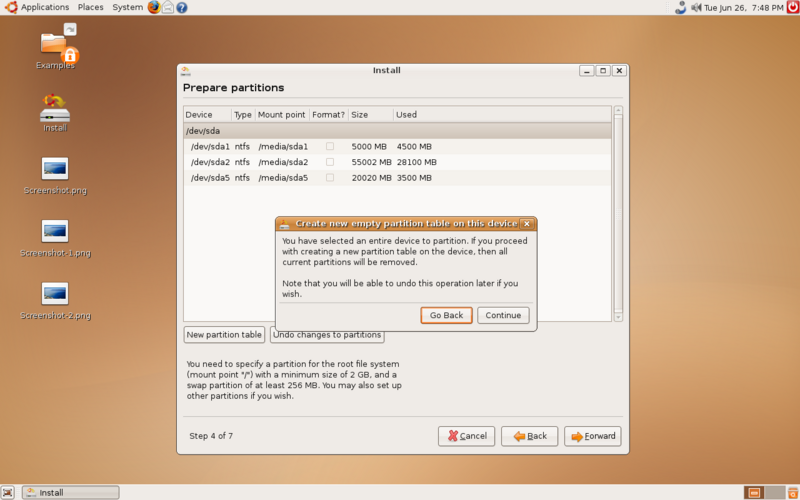Select Screenshot.png desktop file
Image resolution: width=800 pixels, height=500 pixels.
pyautogui.click(x=55, y=176)
